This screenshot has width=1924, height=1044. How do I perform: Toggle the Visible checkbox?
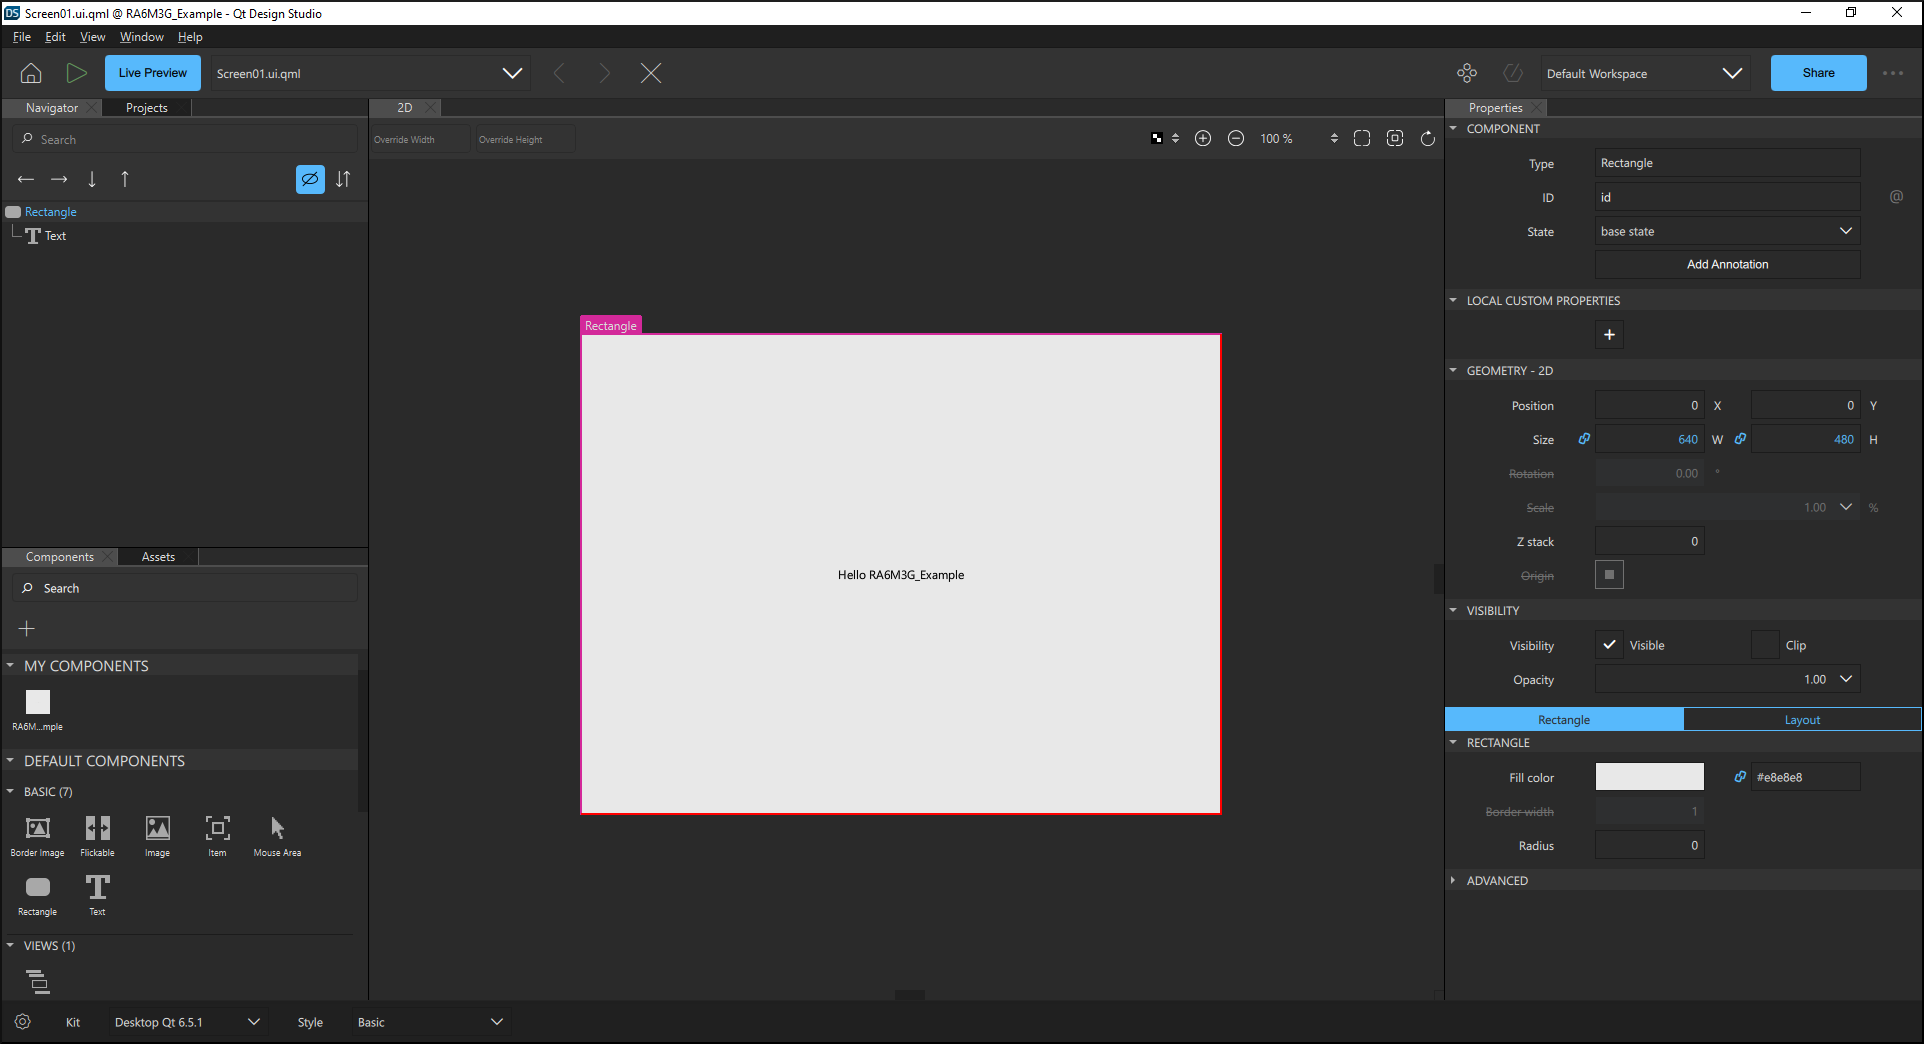(x=1609, y=645)
